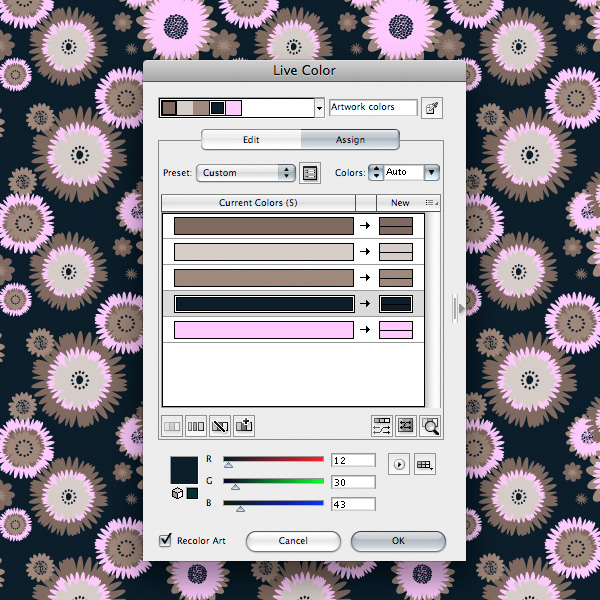
Task: Click the navy new color swatch
Action: pos(396,304)
